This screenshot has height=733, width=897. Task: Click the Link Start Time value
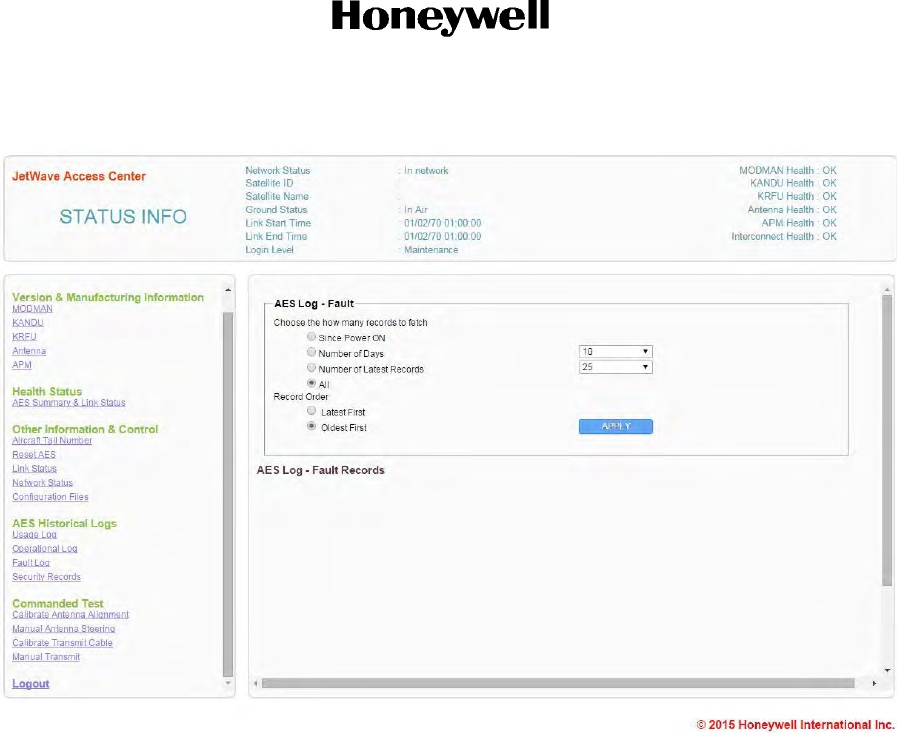[443, 223]
